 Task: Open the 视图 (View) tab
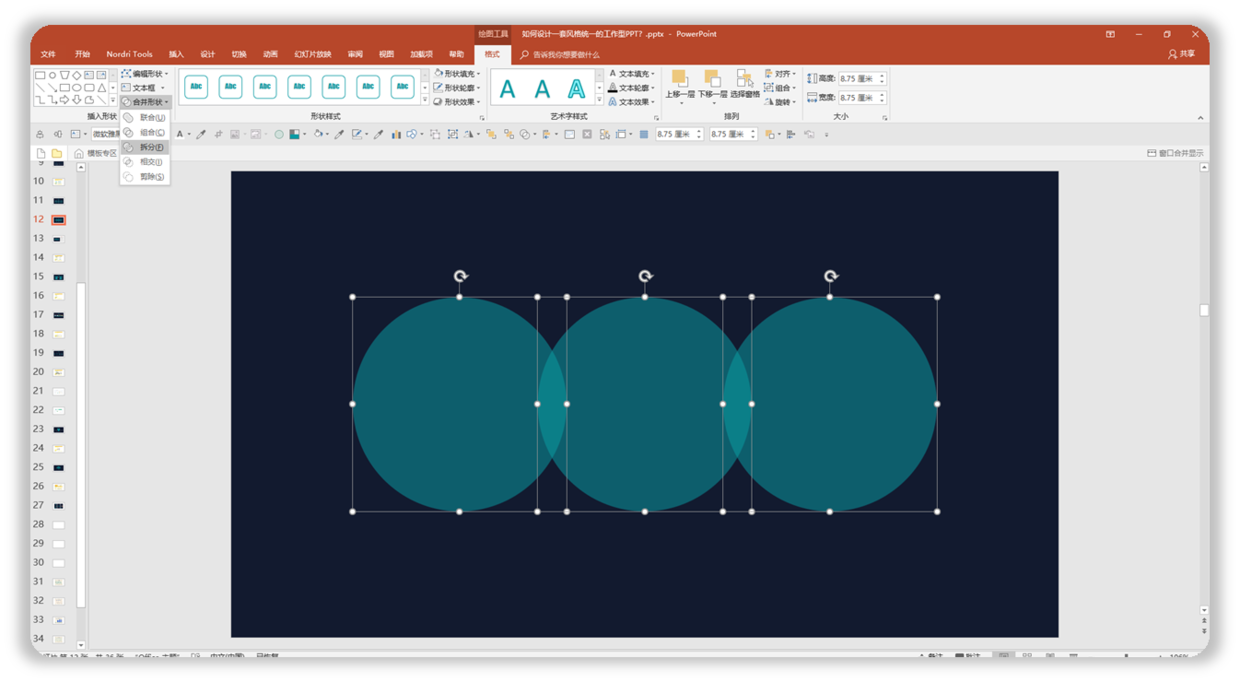386,54
